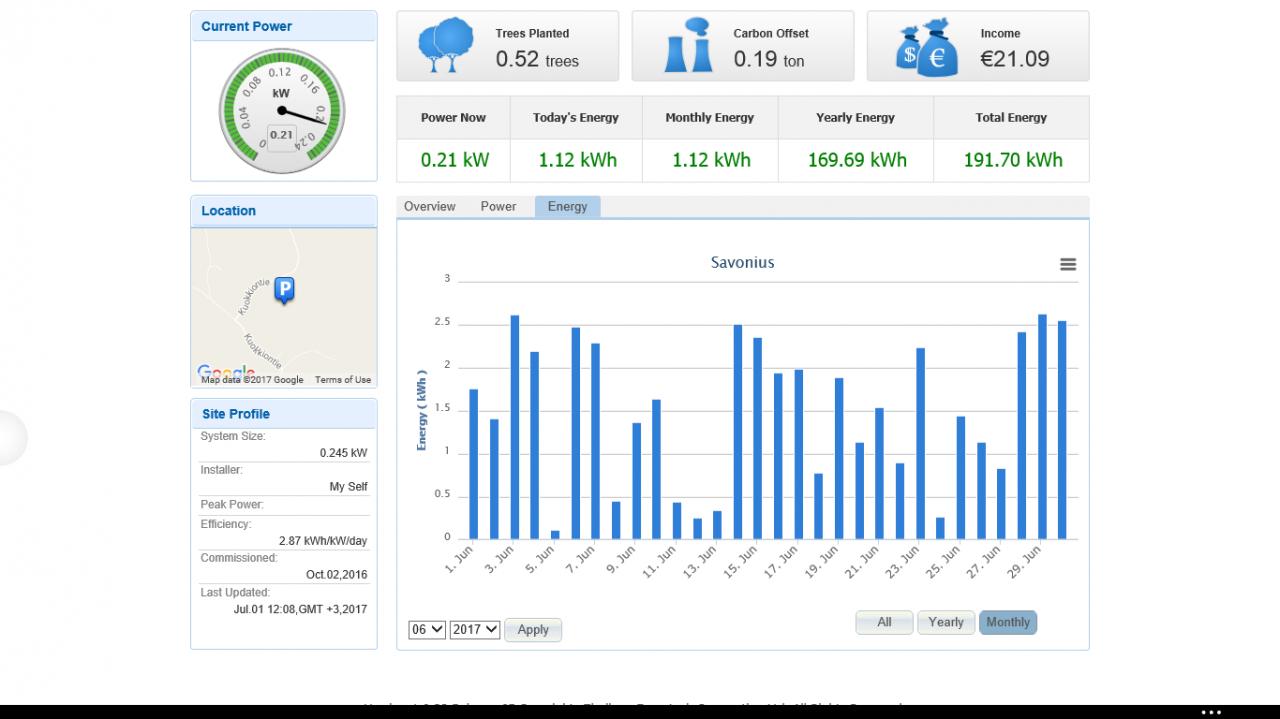Click the Jul.01 12:08 last updated timestamp
The image size is (1280, 719).
click(x=300, y=609)
